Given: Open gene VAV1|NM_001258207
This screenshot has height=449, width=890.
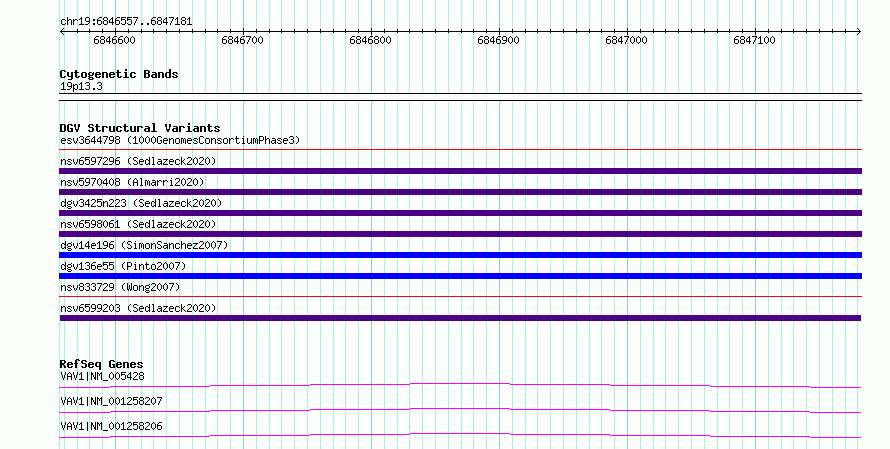Looking at the screenshot, I should point(111,401).
